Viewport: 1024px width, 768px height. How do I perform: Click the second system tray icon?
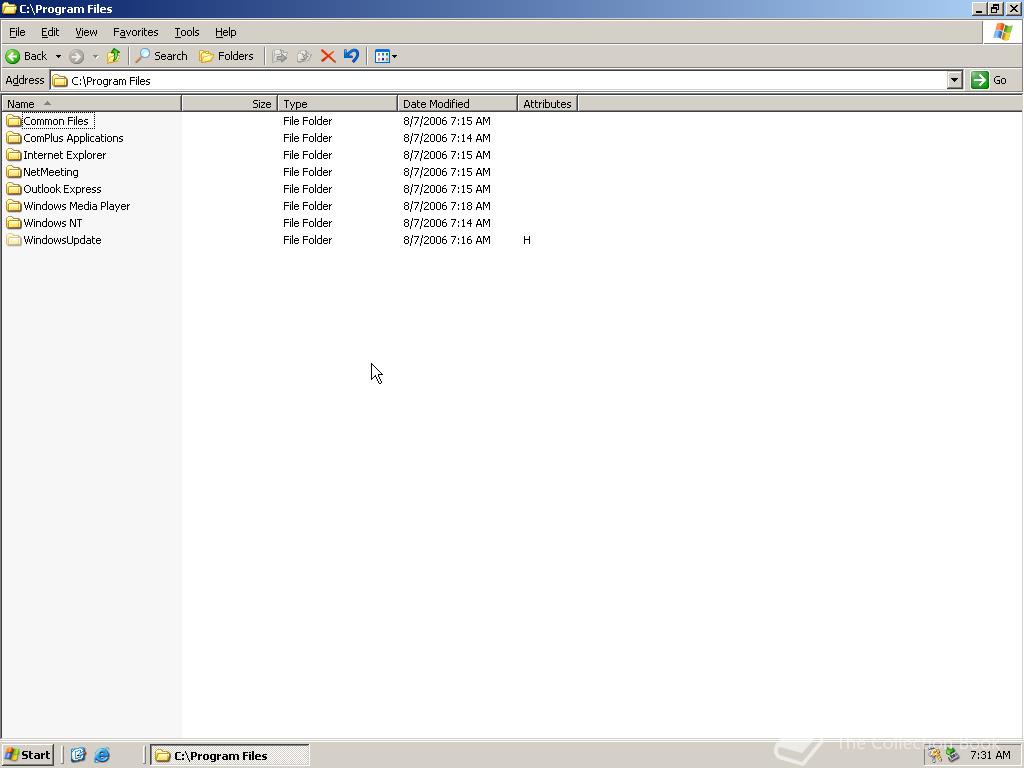(953, 755)
